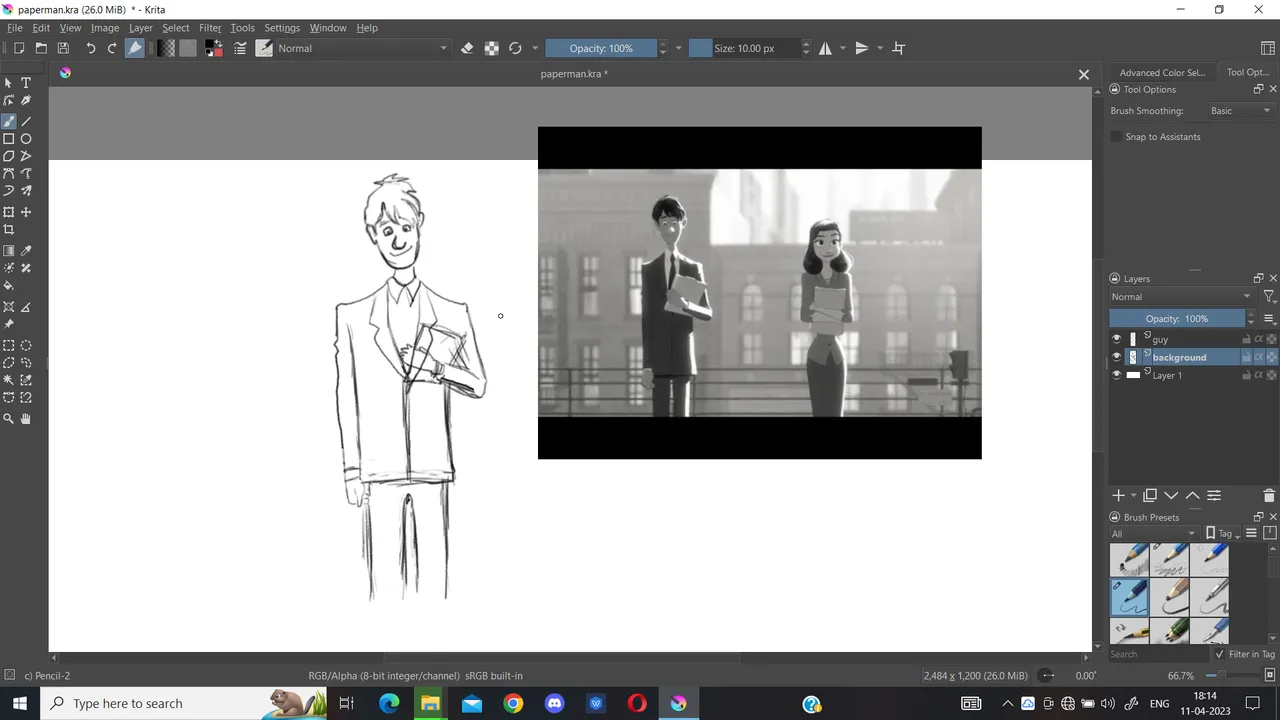Redo the last undone action
The image size is (1280, 720).
[x=112, y=48]
